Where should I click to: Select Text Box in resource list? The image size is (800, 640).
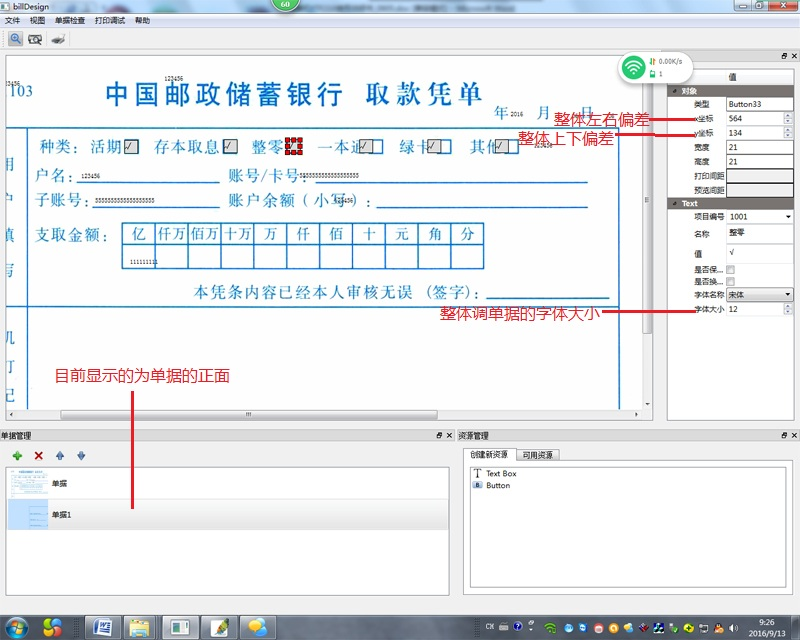point(500,473)
